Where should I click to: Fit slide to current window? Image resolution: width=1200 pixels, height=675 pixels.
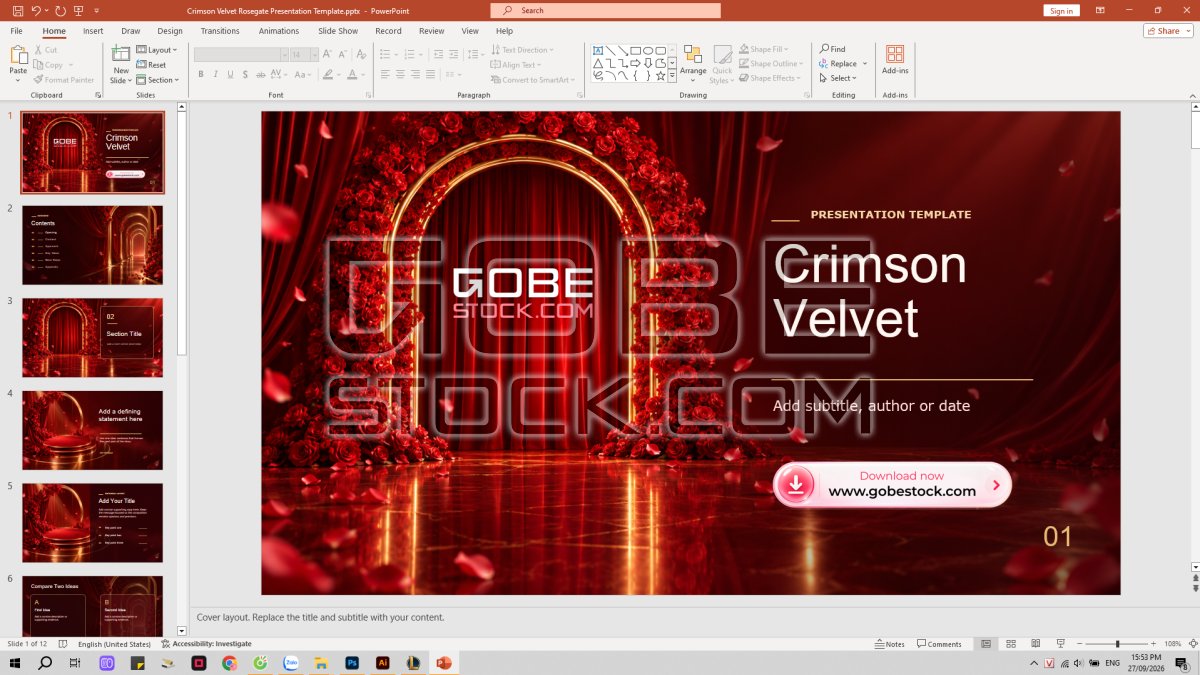click(1191, 644)
